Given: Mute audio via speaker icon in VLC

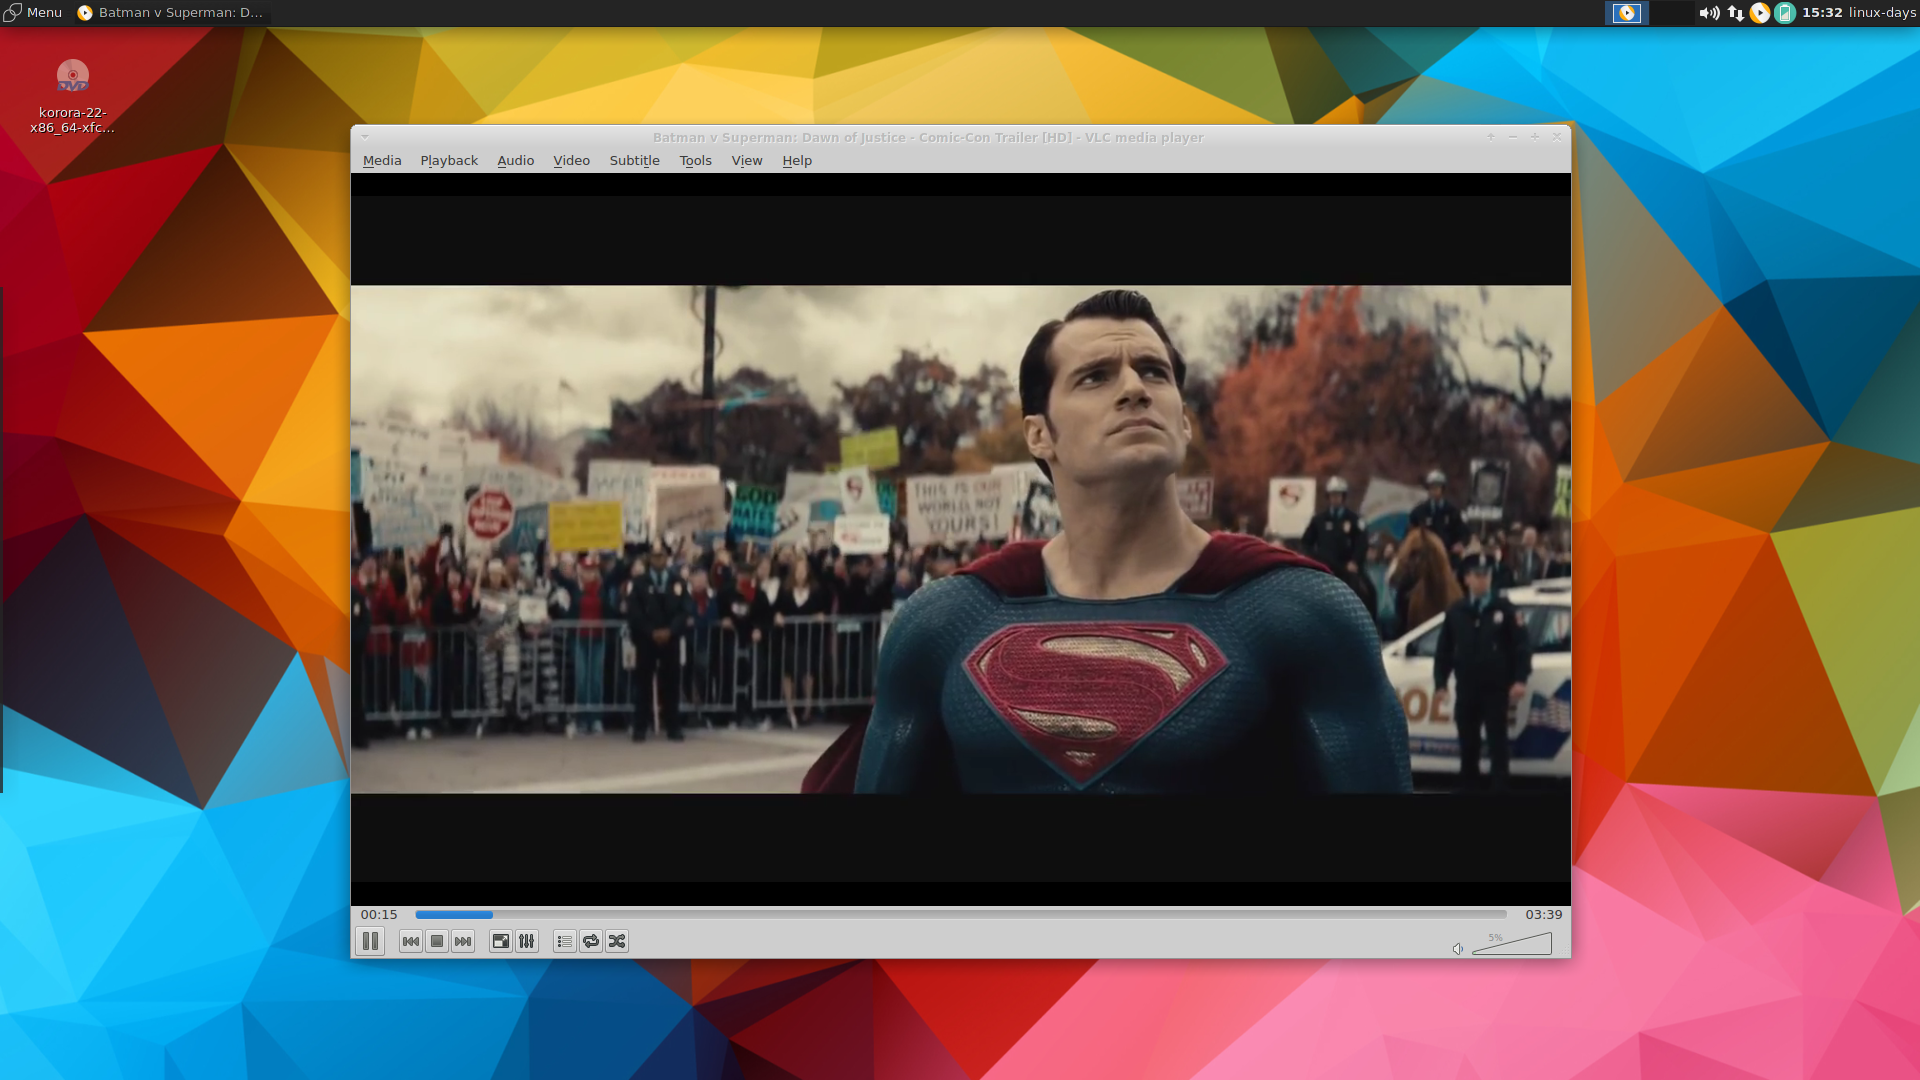Looking at the screenshot, I should pyautogui.click(x=1458, y=948).
